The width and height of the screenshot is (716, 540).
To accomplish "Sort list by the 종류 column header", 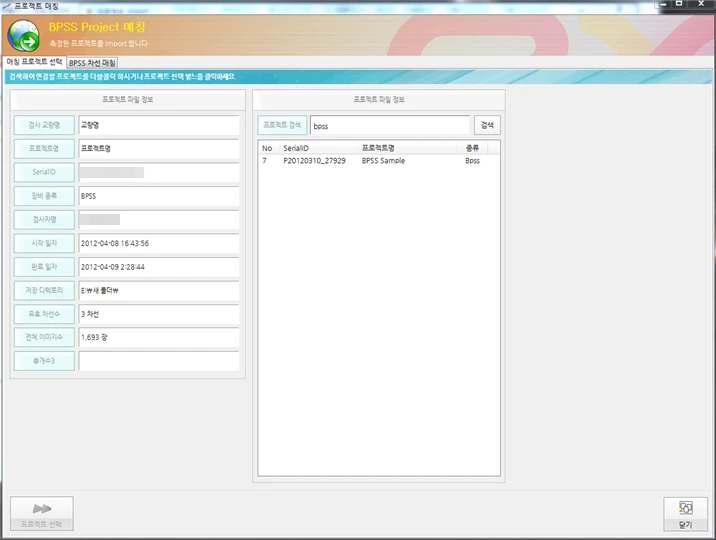I will tap(472, 148).
